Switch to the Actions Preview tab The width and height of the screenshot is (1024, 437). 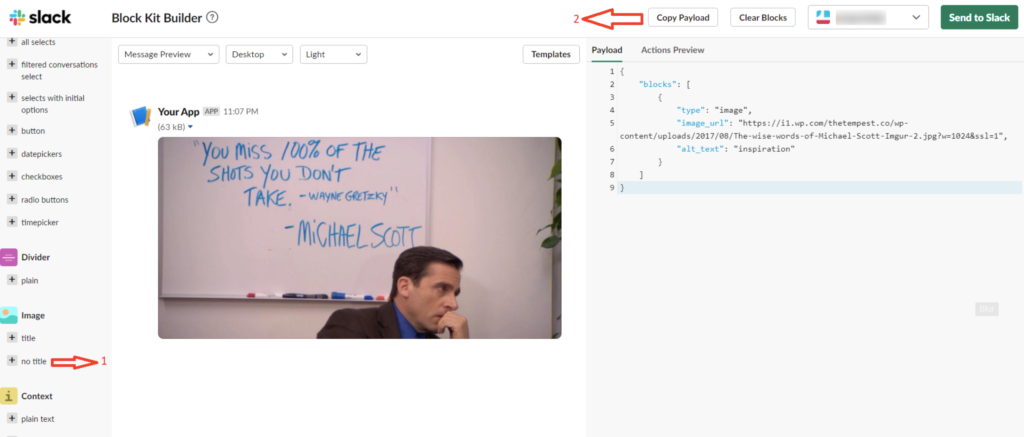point(672,50)
